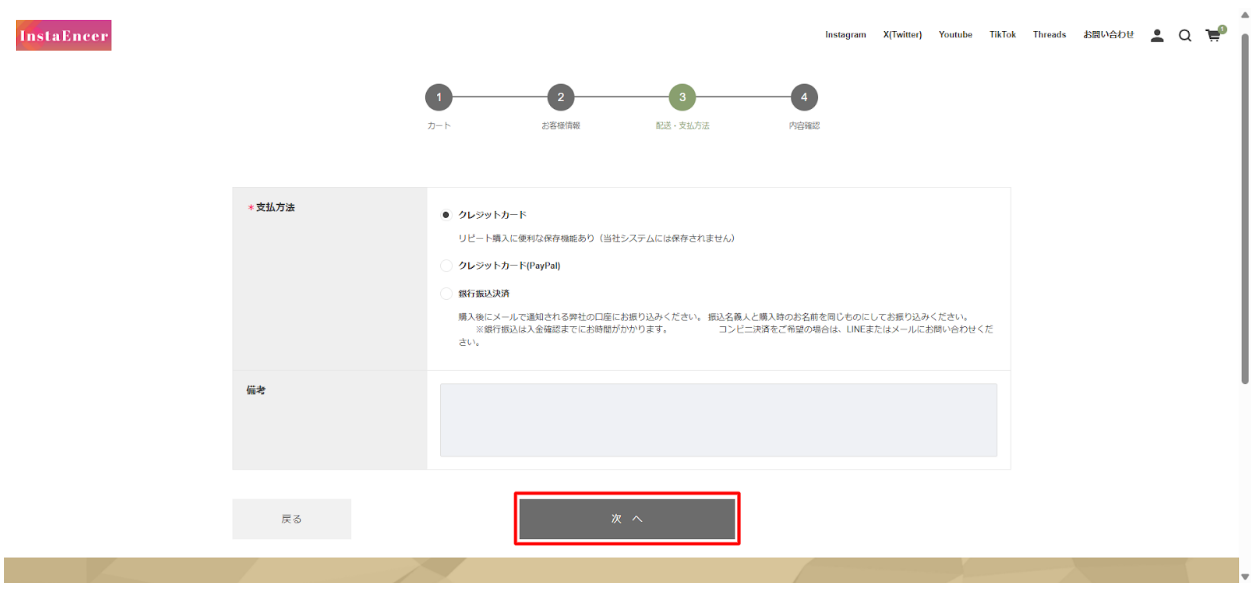The image size is (1255, 592).
Task: Click inside the 備考 remarks text area
Action: click(x=718, y=419)
